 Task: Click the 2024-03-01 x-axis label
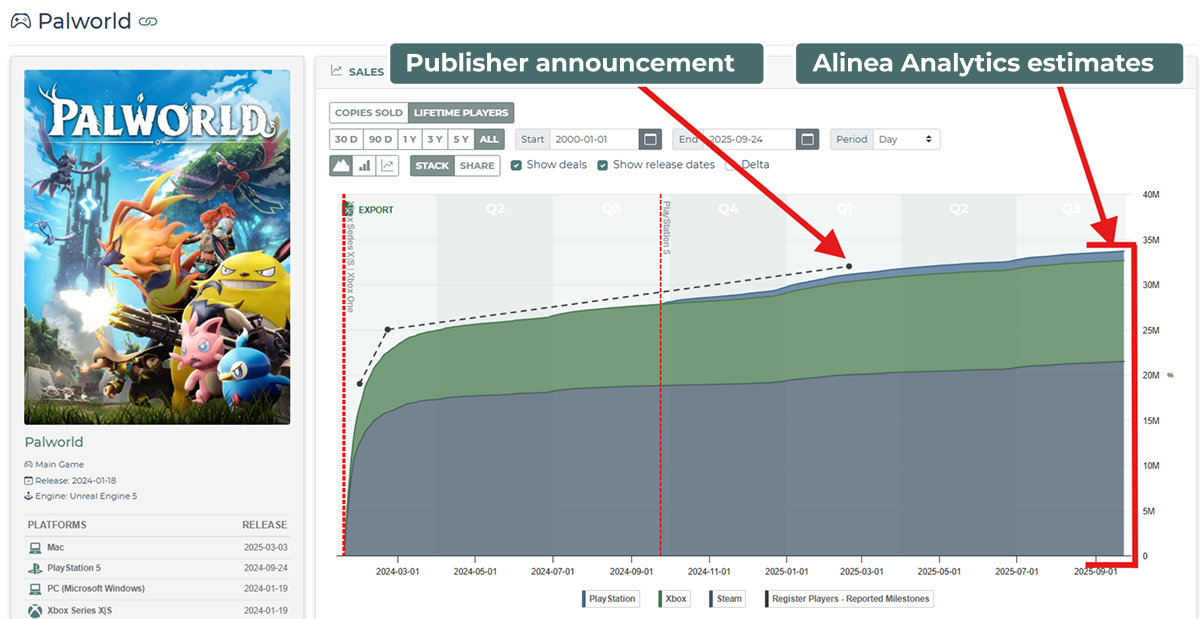coord(398,572)
